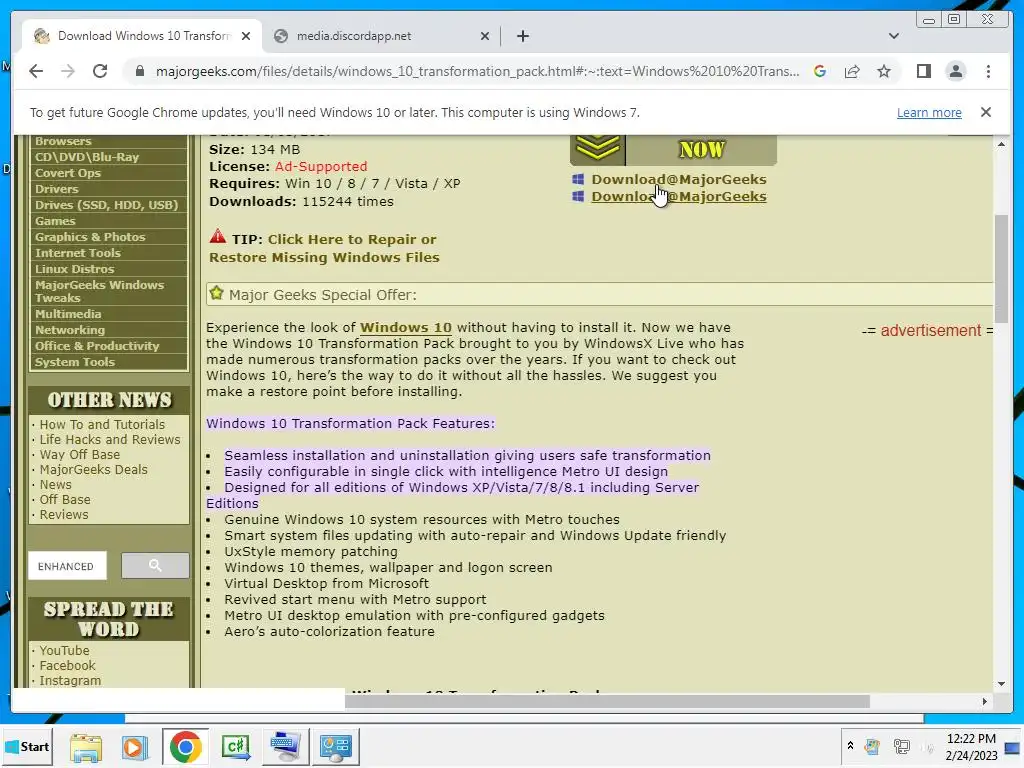Open the Games category
Image resolution: width=1024 pixels, height=768 pixels.
click(56, 221)
